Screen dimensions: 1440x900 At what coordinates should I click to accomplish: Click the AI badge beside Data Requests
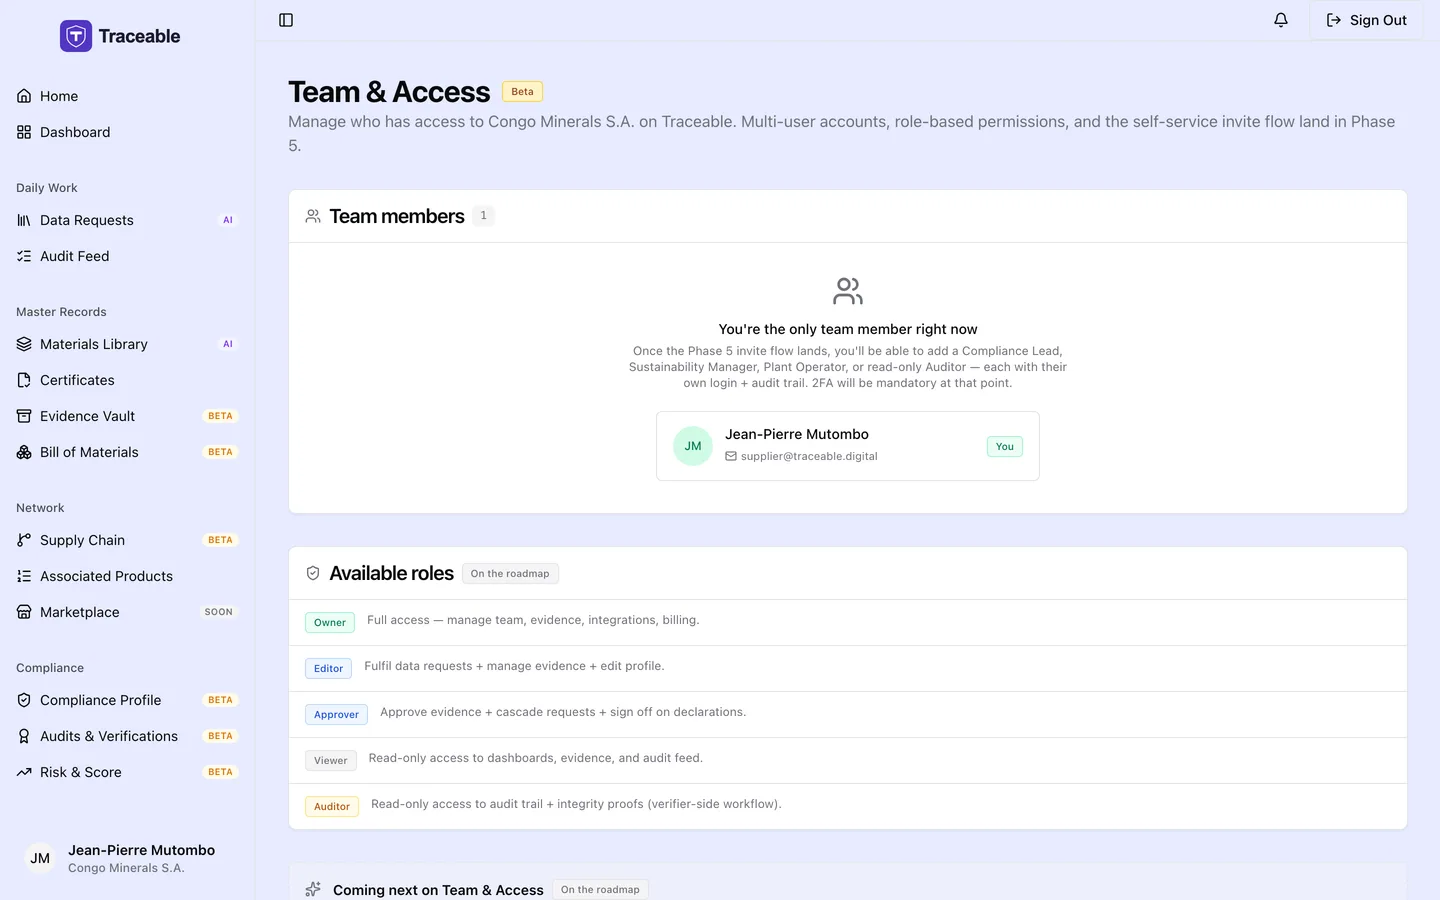coord(228,220)
